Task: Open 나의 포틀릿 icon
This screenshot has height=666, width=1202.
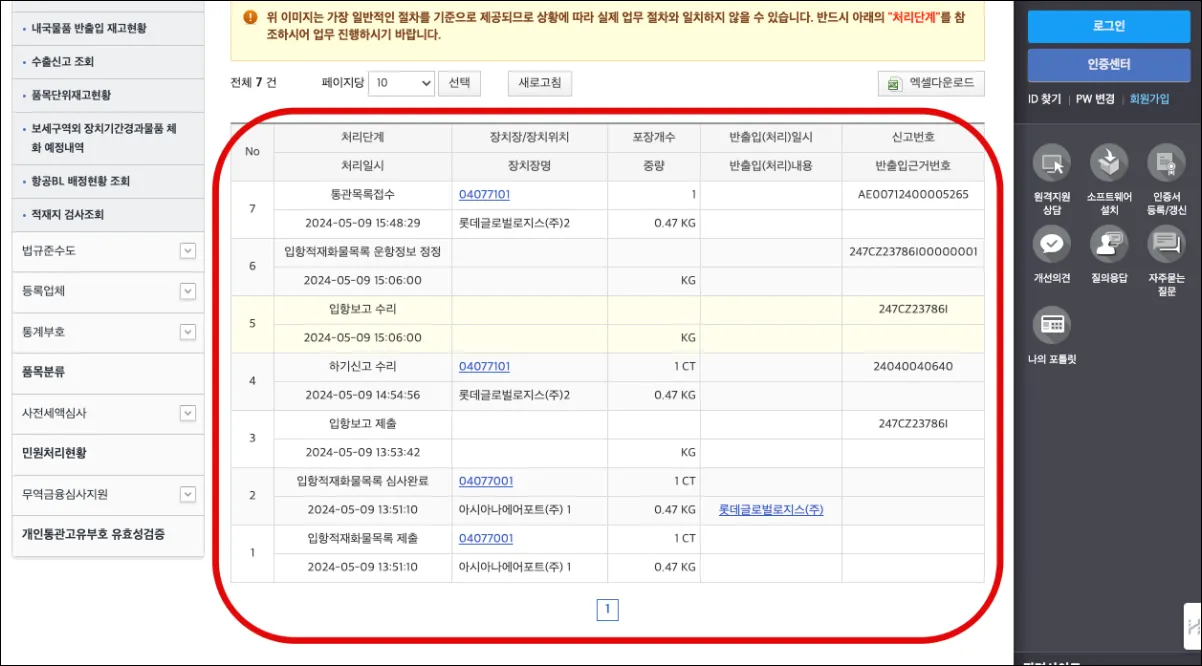Action: [1051, 324]
